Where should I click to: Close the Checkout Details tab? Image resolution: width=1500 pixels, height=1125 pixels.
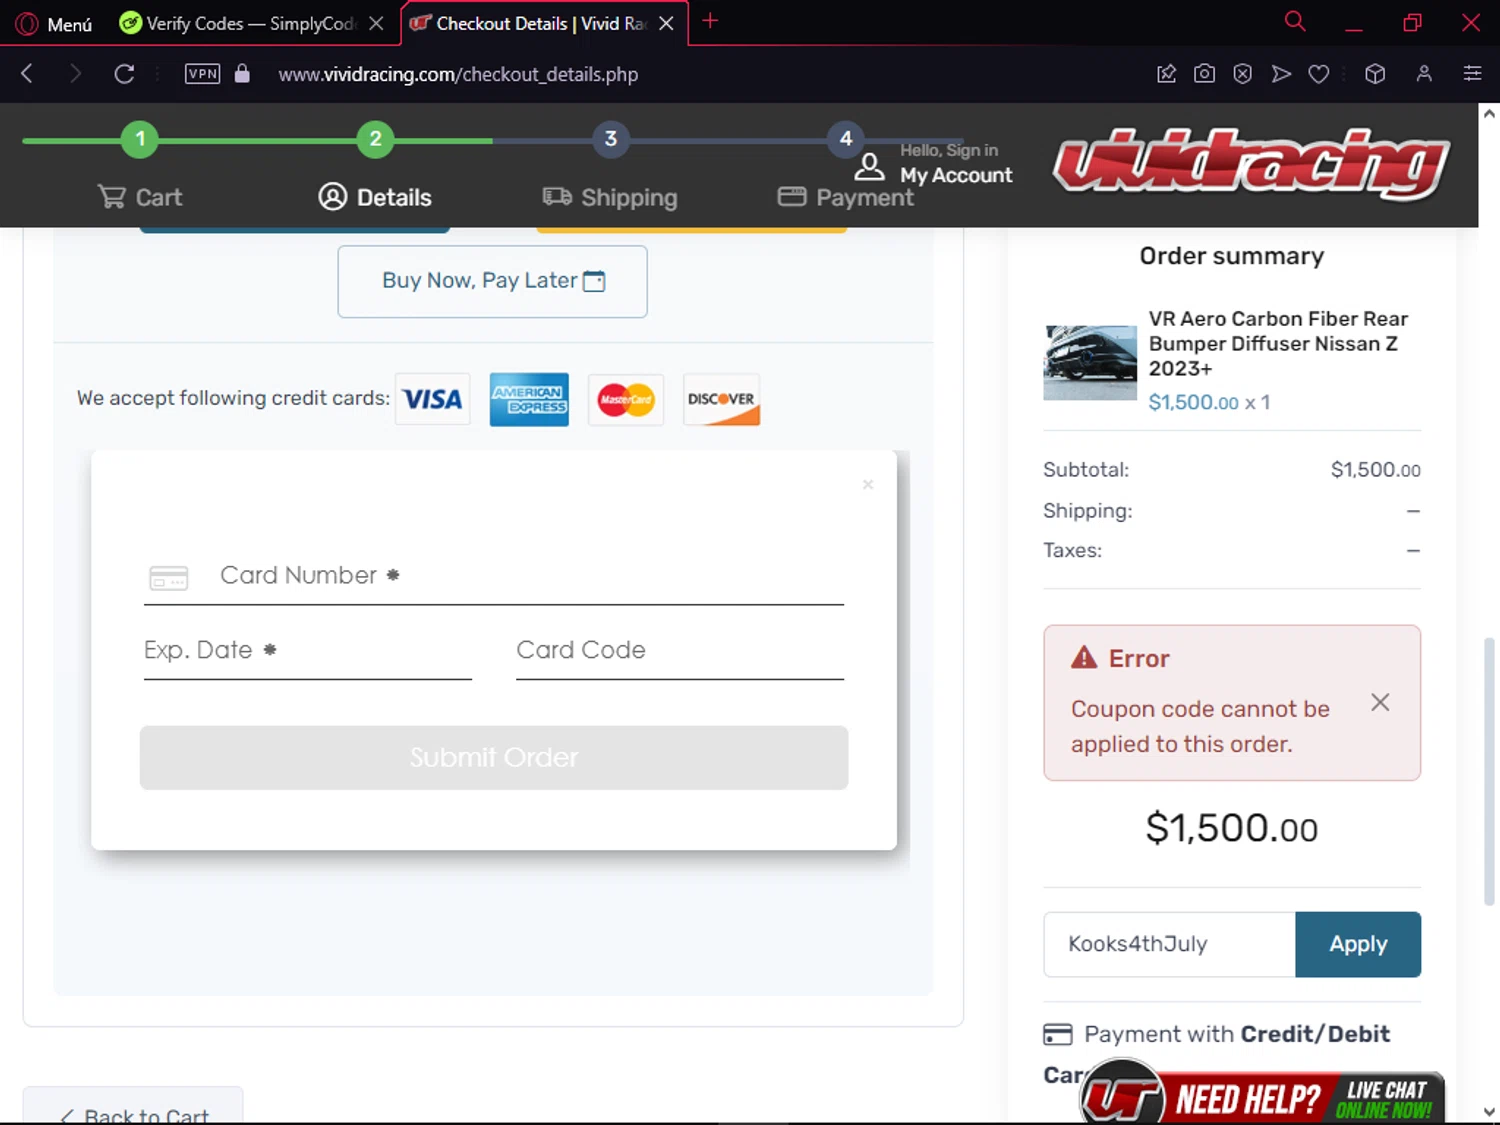coord(666,23)
